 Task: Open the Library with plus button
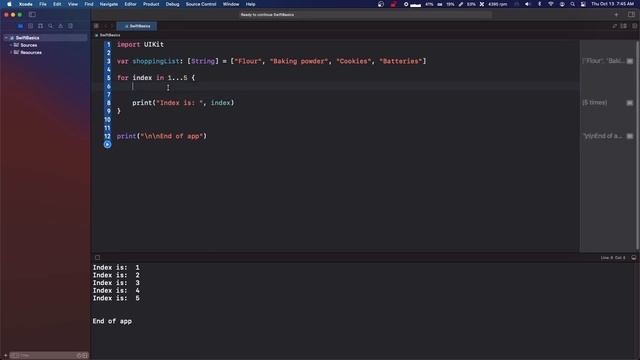616,15
